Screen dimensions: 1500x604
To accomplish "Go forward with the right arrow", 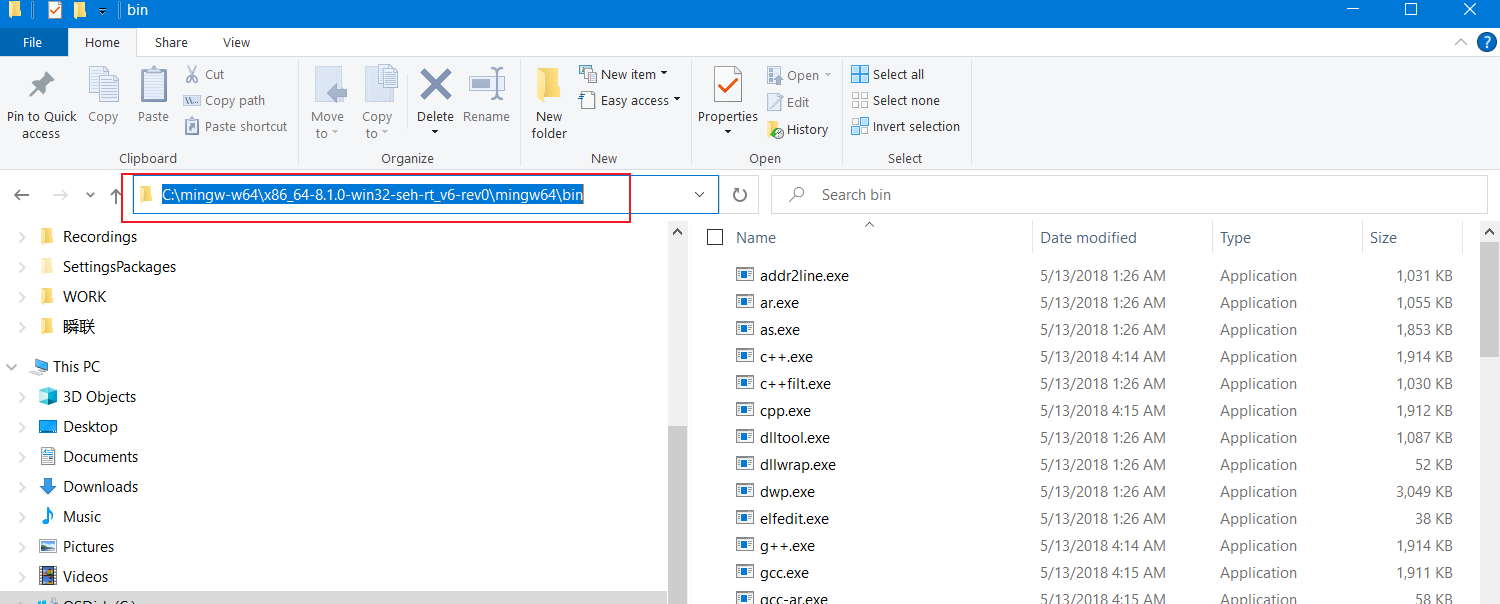I will pyautogui.click(x=60, y=195).
